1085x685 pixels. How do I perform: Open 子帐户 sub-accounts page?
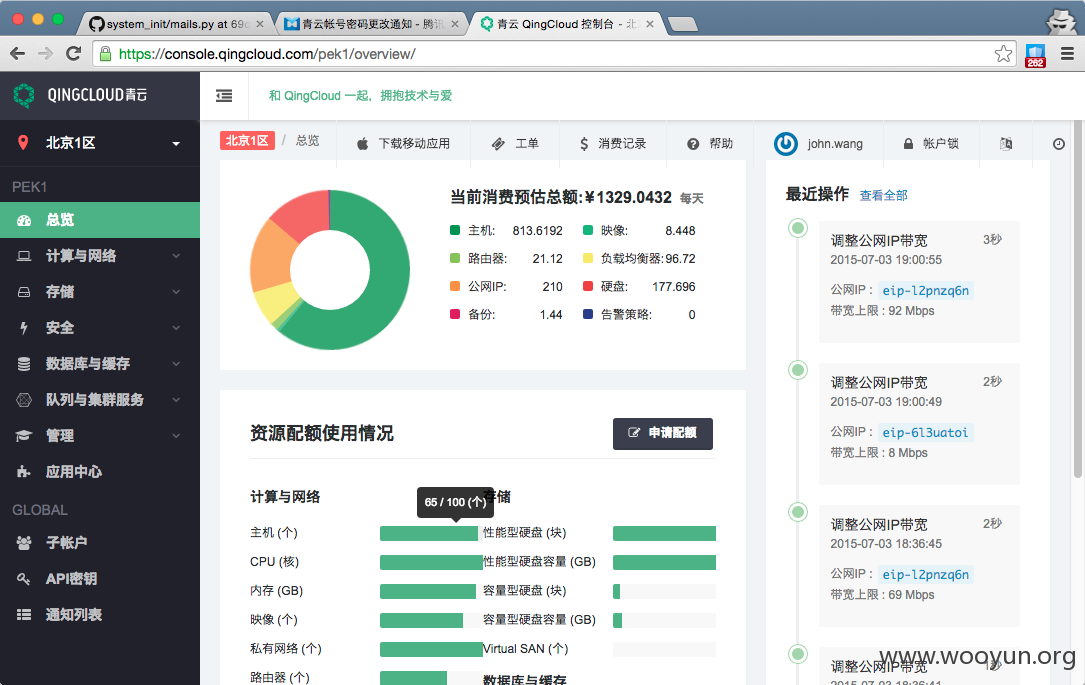[100, 542]
